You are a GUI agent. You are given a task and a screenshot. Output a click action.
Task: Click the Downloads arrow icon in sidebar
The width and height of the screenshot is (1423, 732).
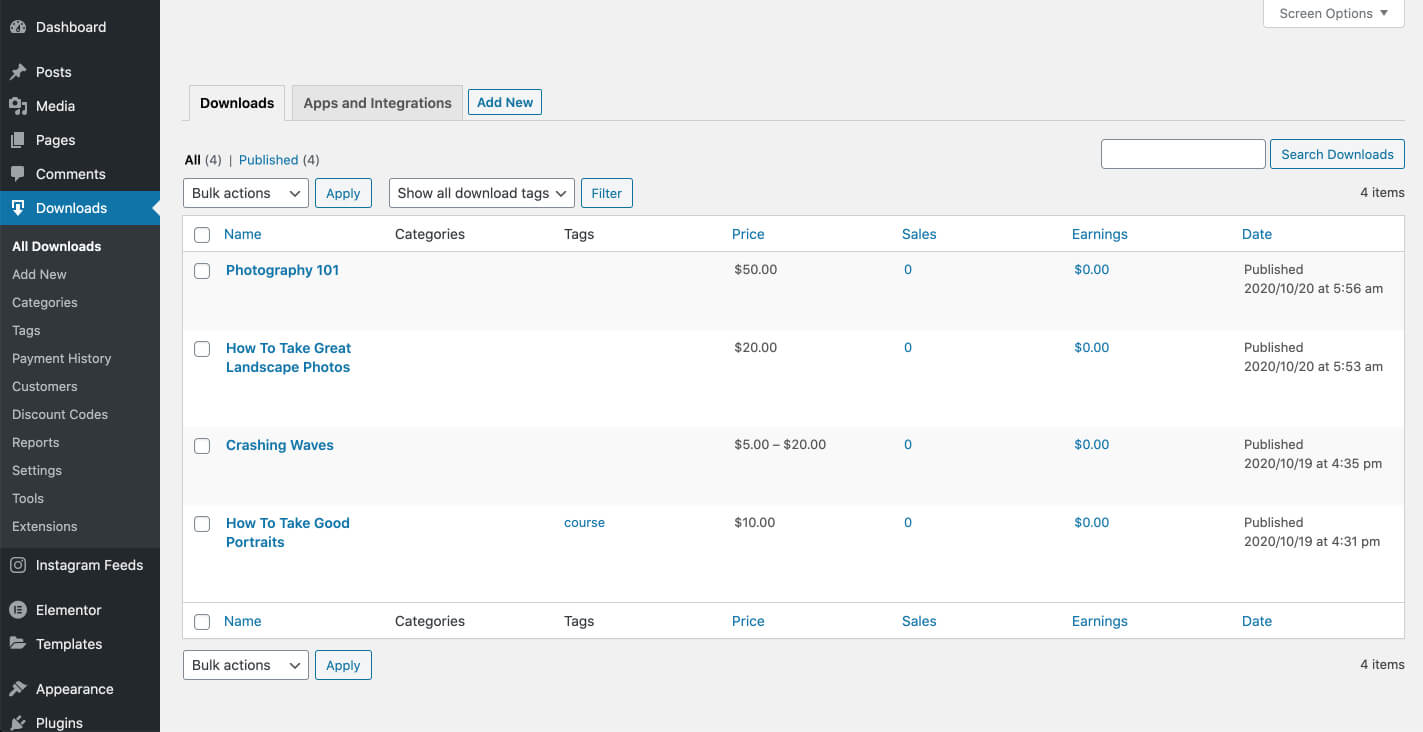click(x=18, y=208)
